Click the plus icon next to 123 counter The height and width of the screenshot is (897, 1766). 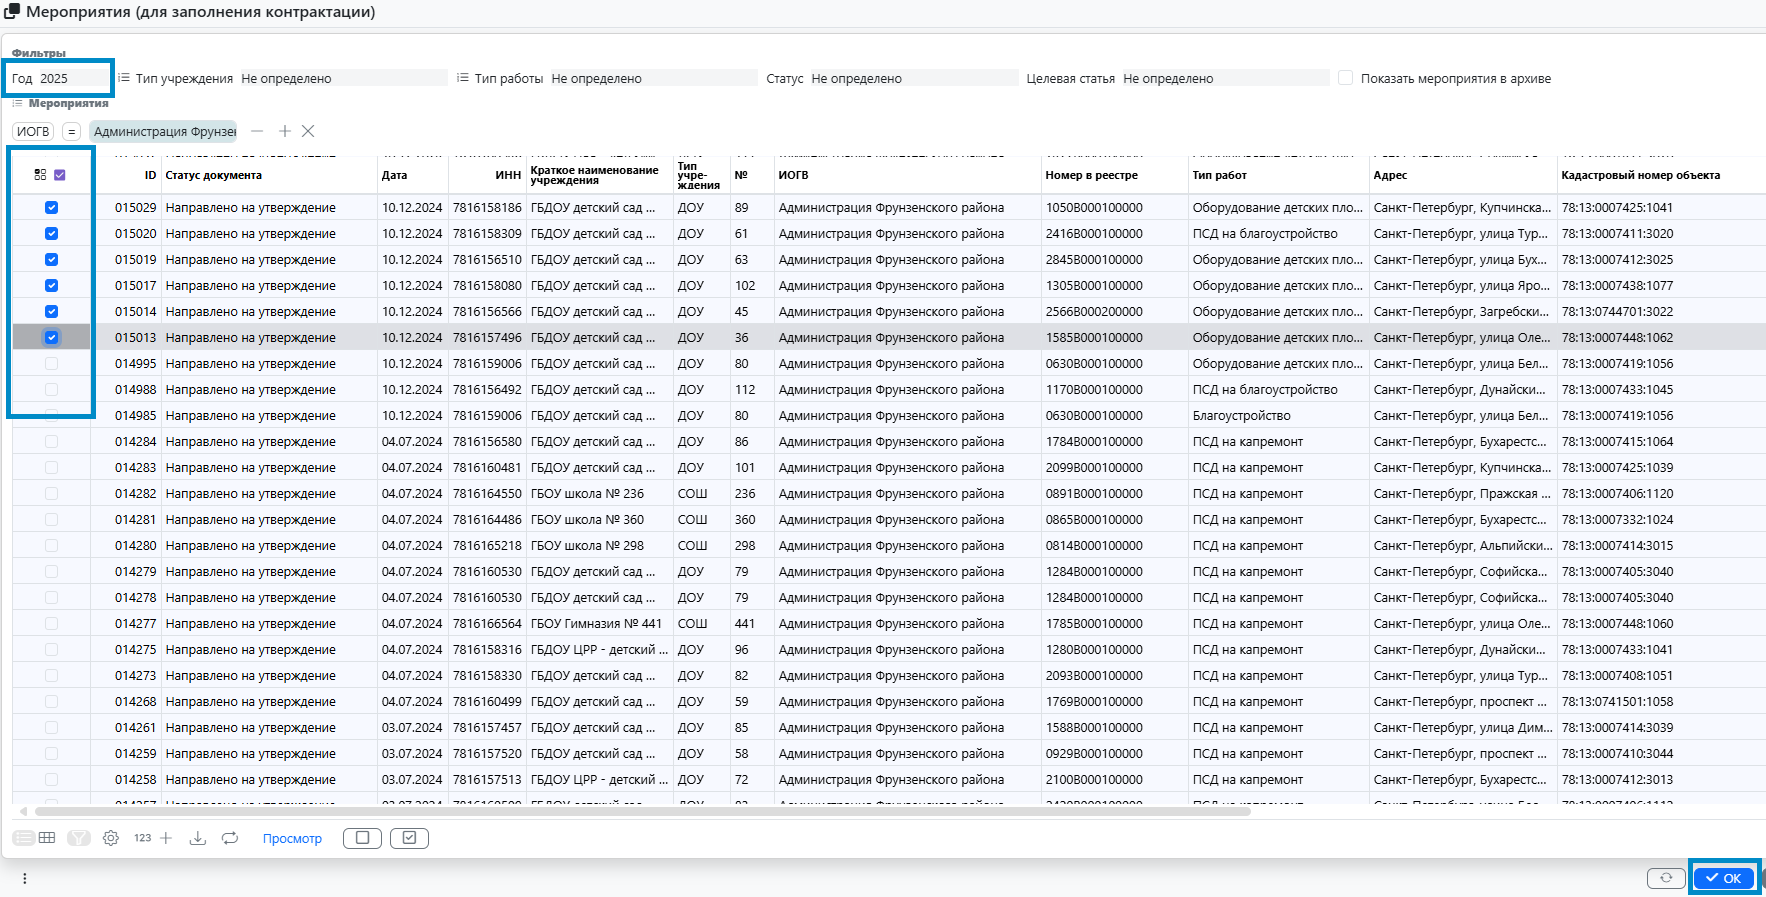tap(166, 838)
